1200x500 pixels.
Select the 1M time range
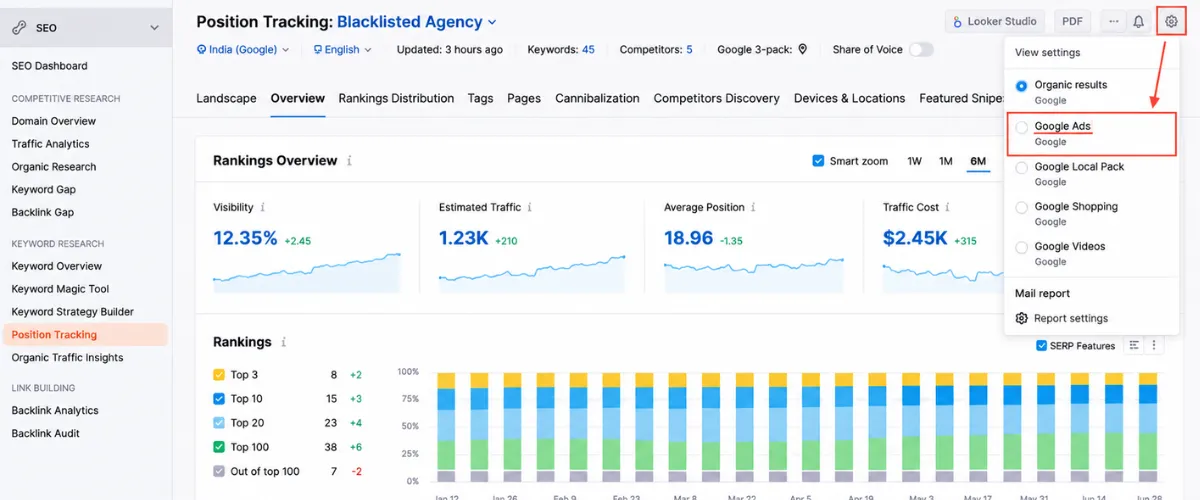pos(945,161)
